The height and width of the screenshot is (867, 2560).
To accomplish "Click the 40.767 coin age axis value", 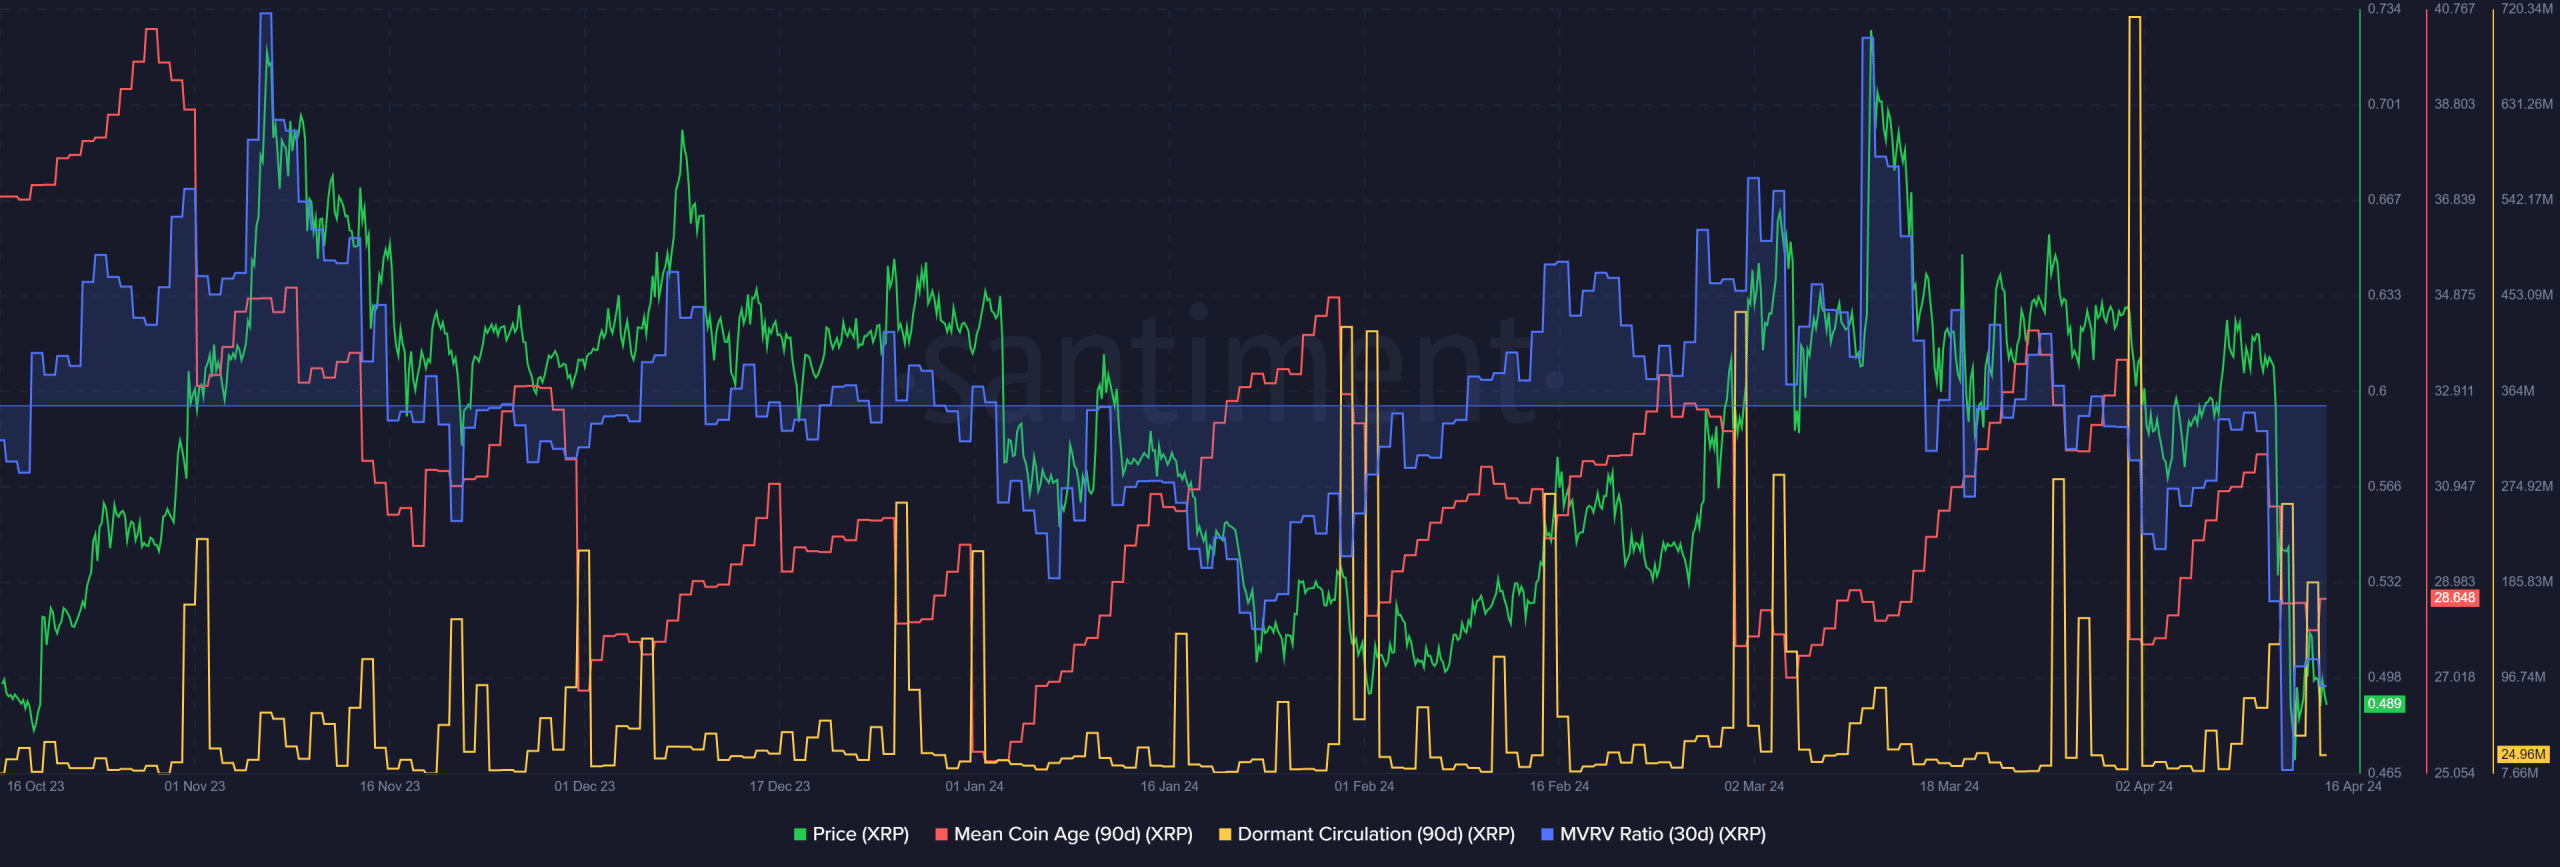I will (x=2454, y=9).
